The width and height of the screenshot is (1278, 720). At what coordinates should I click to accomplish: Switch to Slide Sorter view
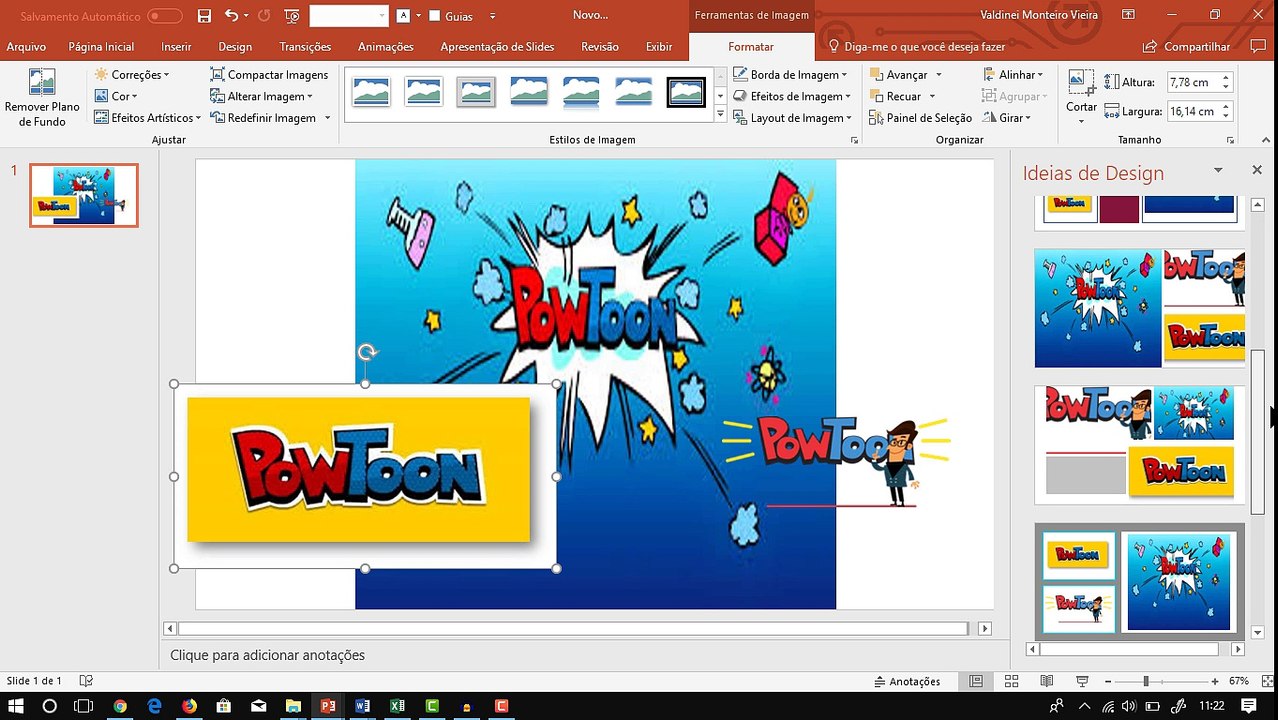click(1011, 681)
